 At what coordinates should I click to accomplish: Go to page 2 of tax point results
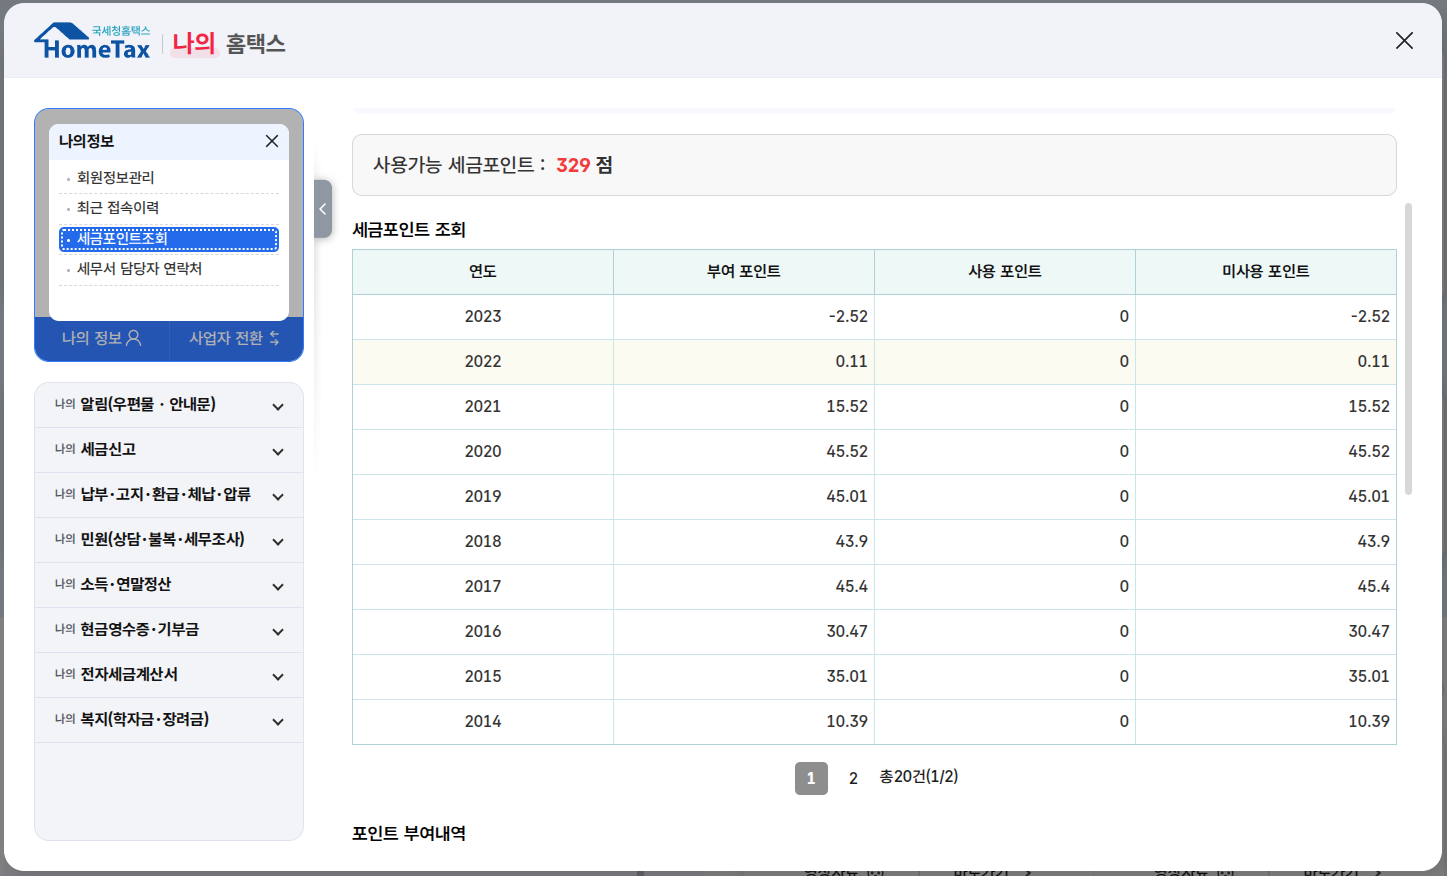(852, 778)
